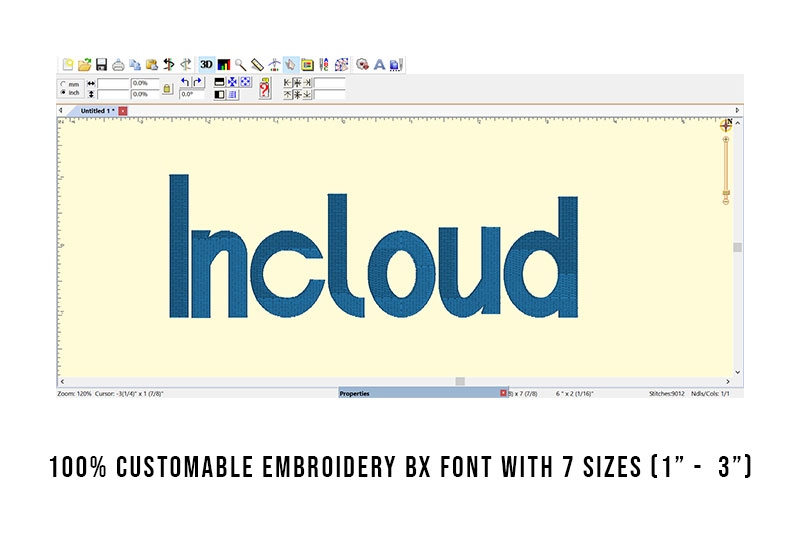The width and height of the screenshot is (800, 533).
Task: Align objects to the left edge
Action: (x=287, y=83)
